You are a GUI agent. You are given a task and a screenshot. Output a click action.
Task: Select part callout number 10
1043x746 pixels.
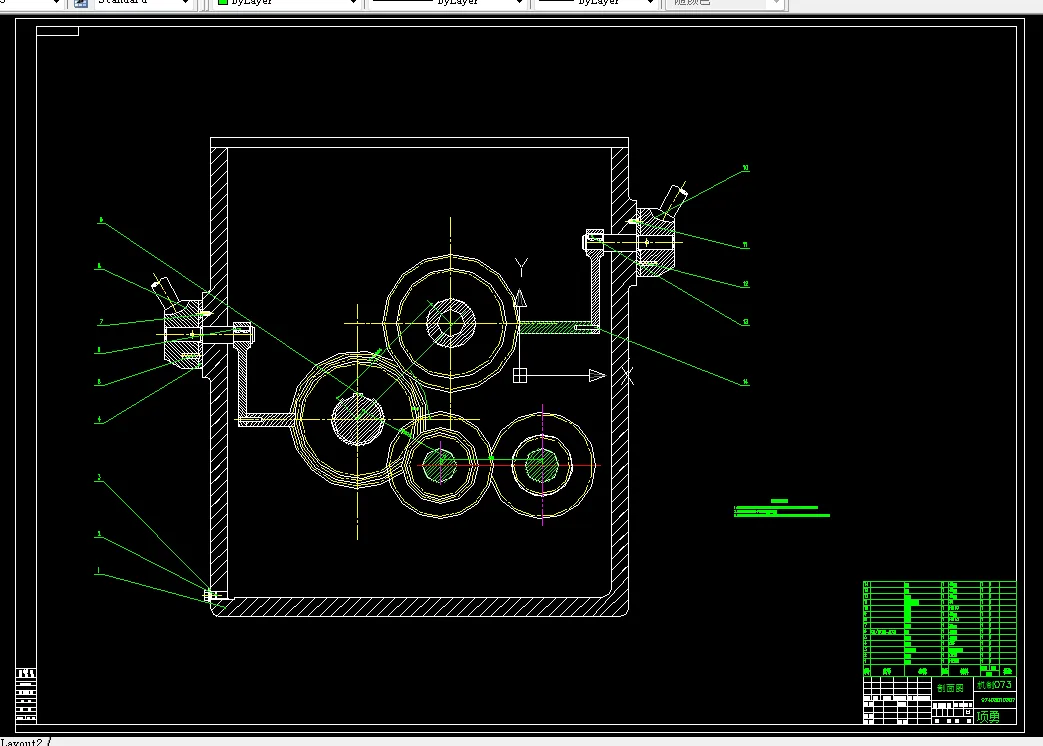coord(746,168)
